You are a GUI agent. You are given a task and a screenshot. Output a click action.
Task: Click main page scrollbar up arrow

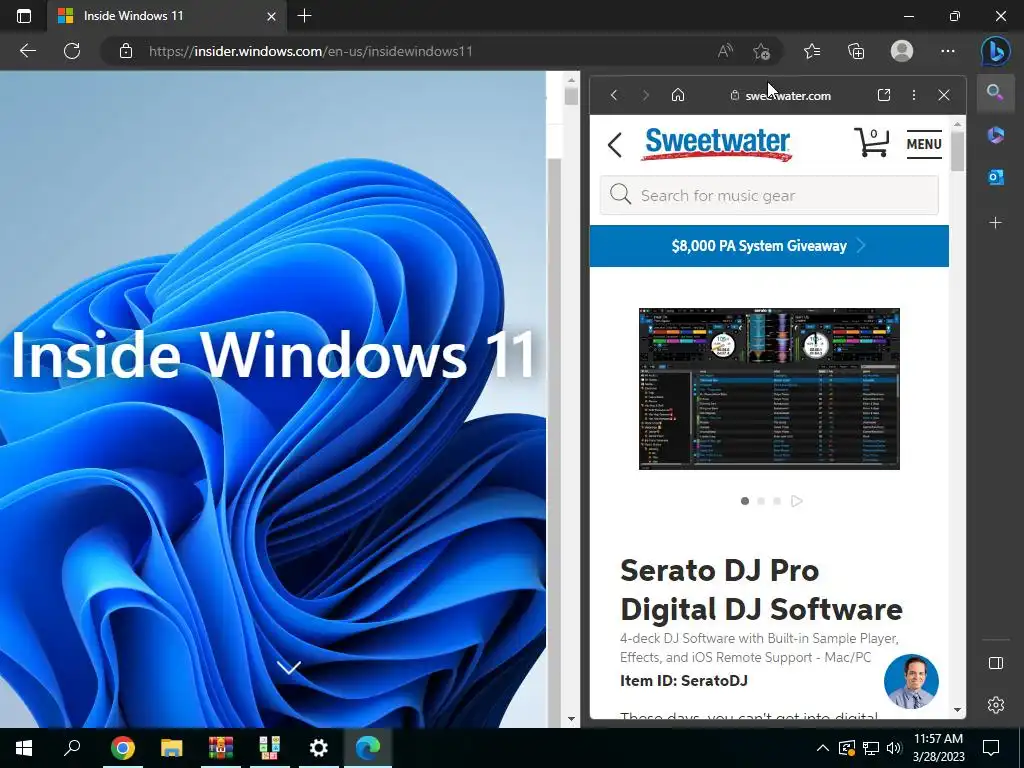point(571,80)
